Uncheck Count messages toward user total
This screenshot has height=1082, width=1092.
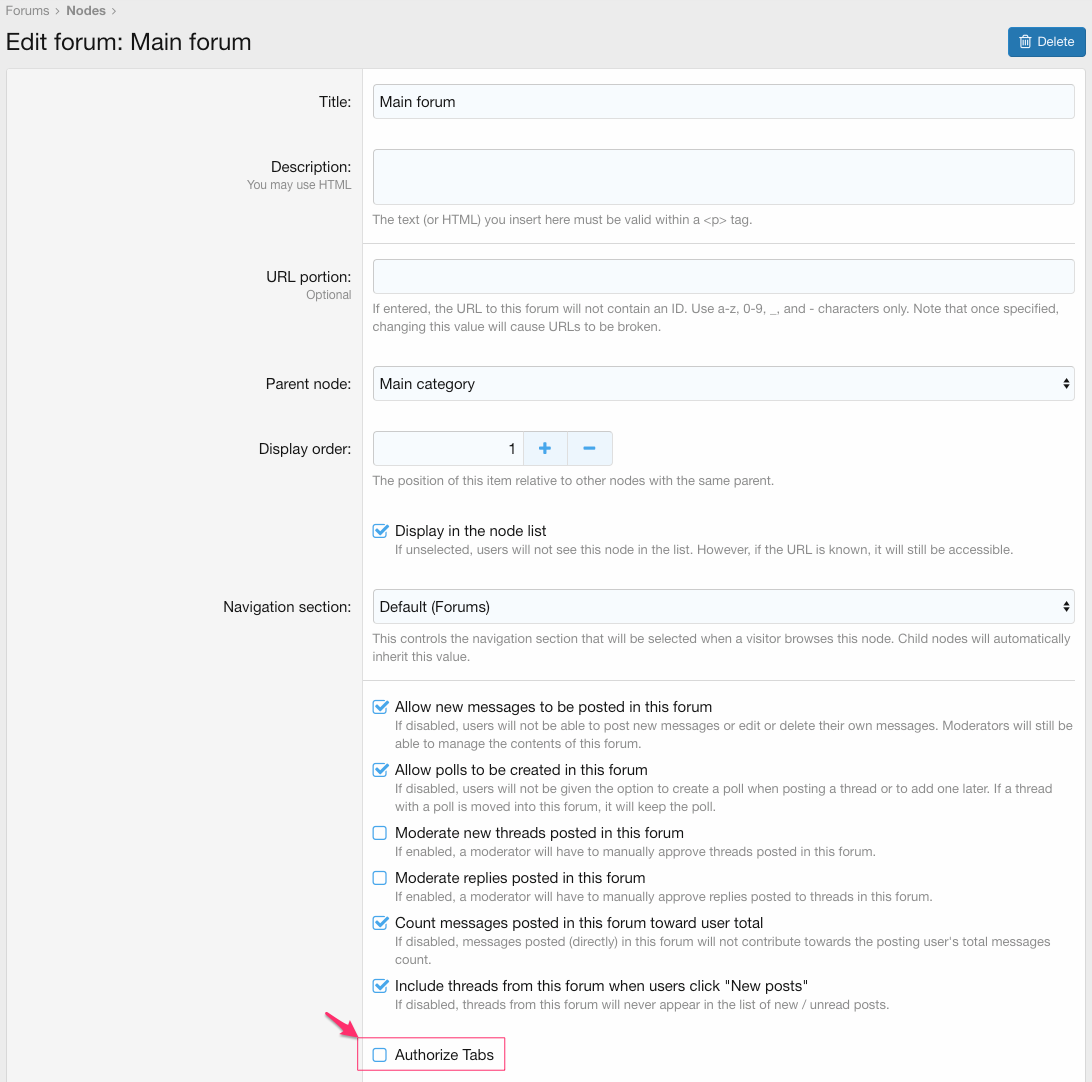point(380,923)
